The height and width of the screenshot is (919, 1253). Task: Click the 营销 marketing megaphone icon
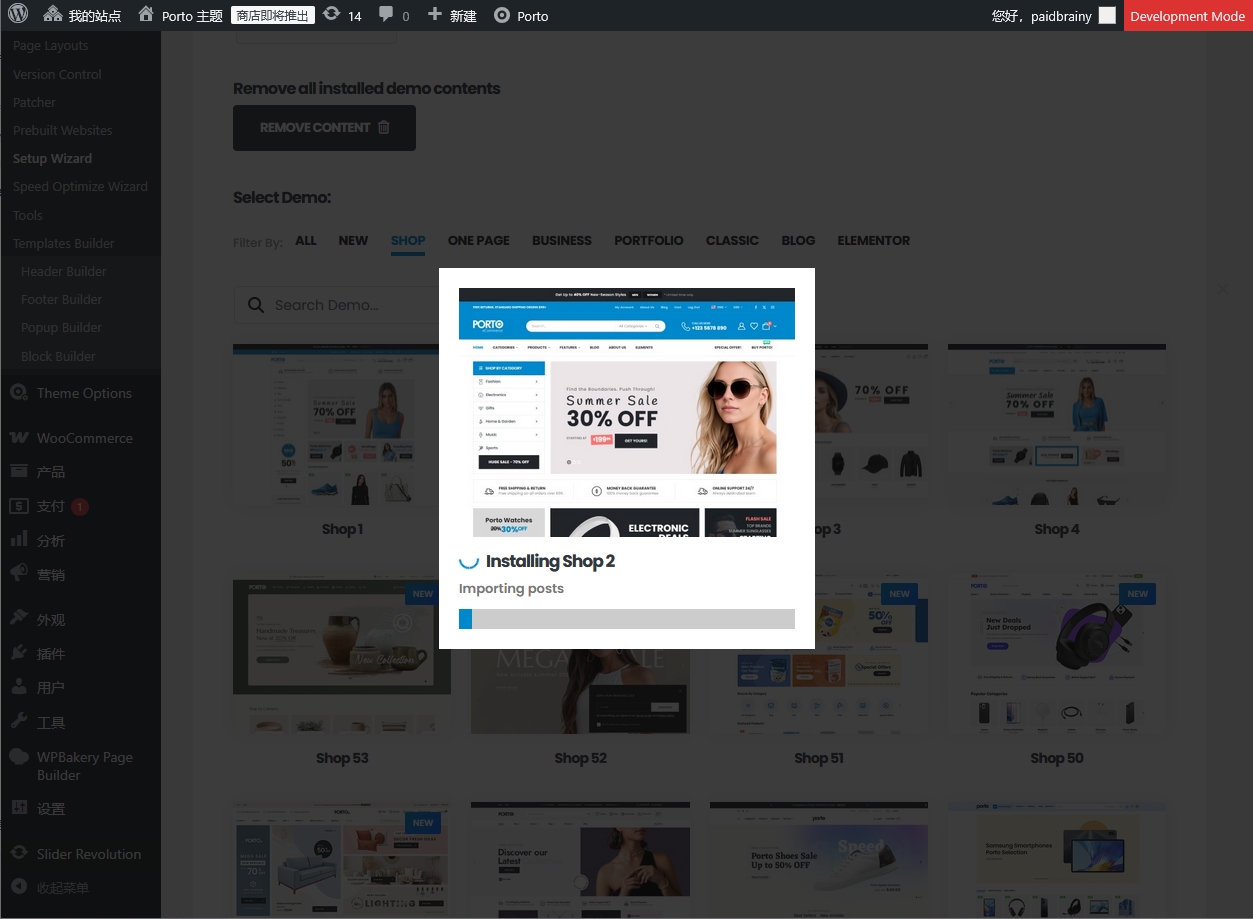coord(19,574)
